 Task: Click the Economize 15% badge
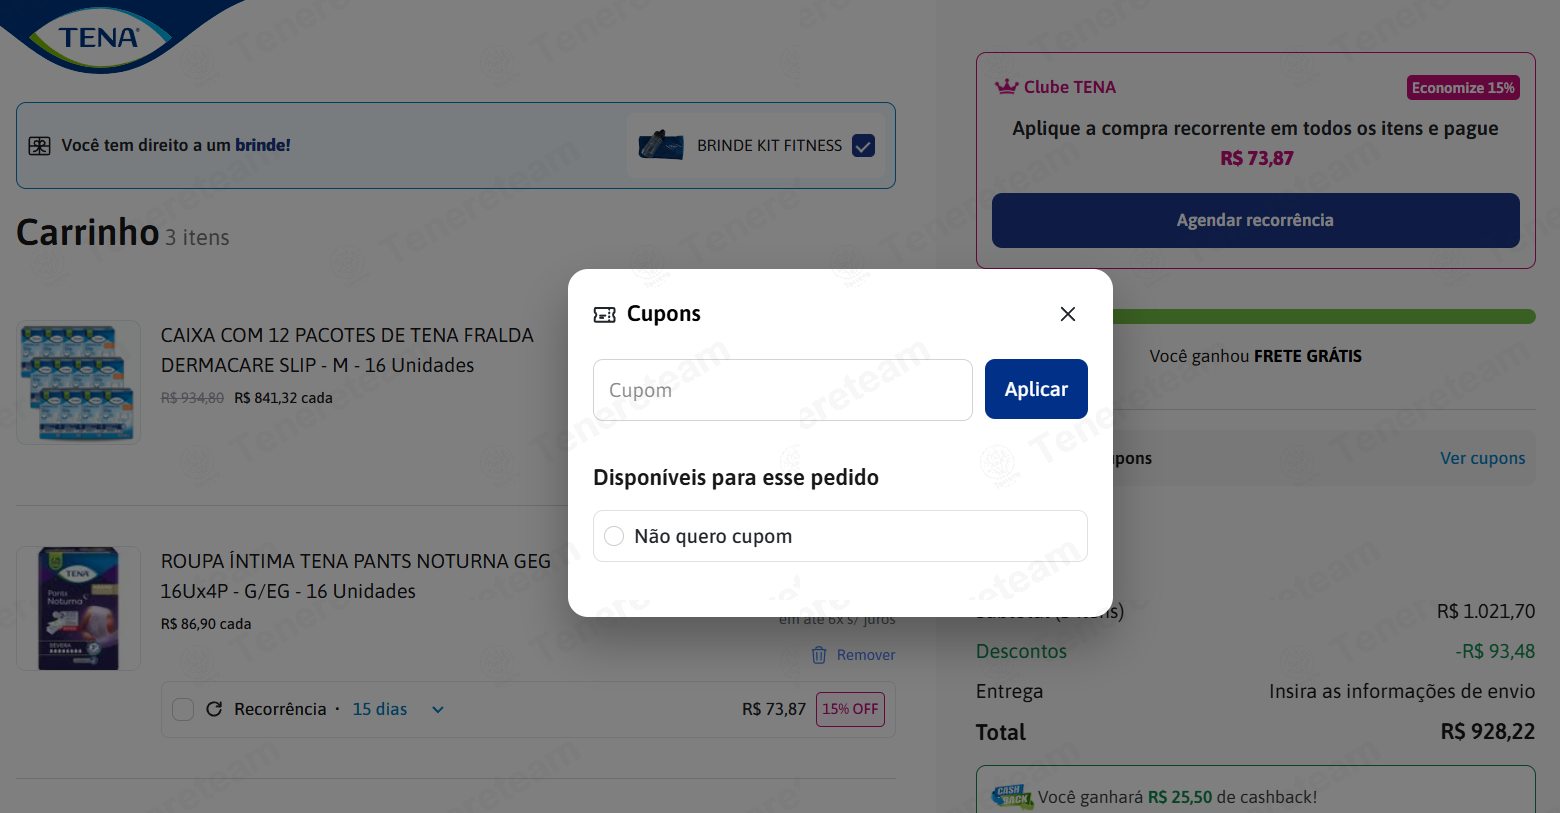(1463, 88)
